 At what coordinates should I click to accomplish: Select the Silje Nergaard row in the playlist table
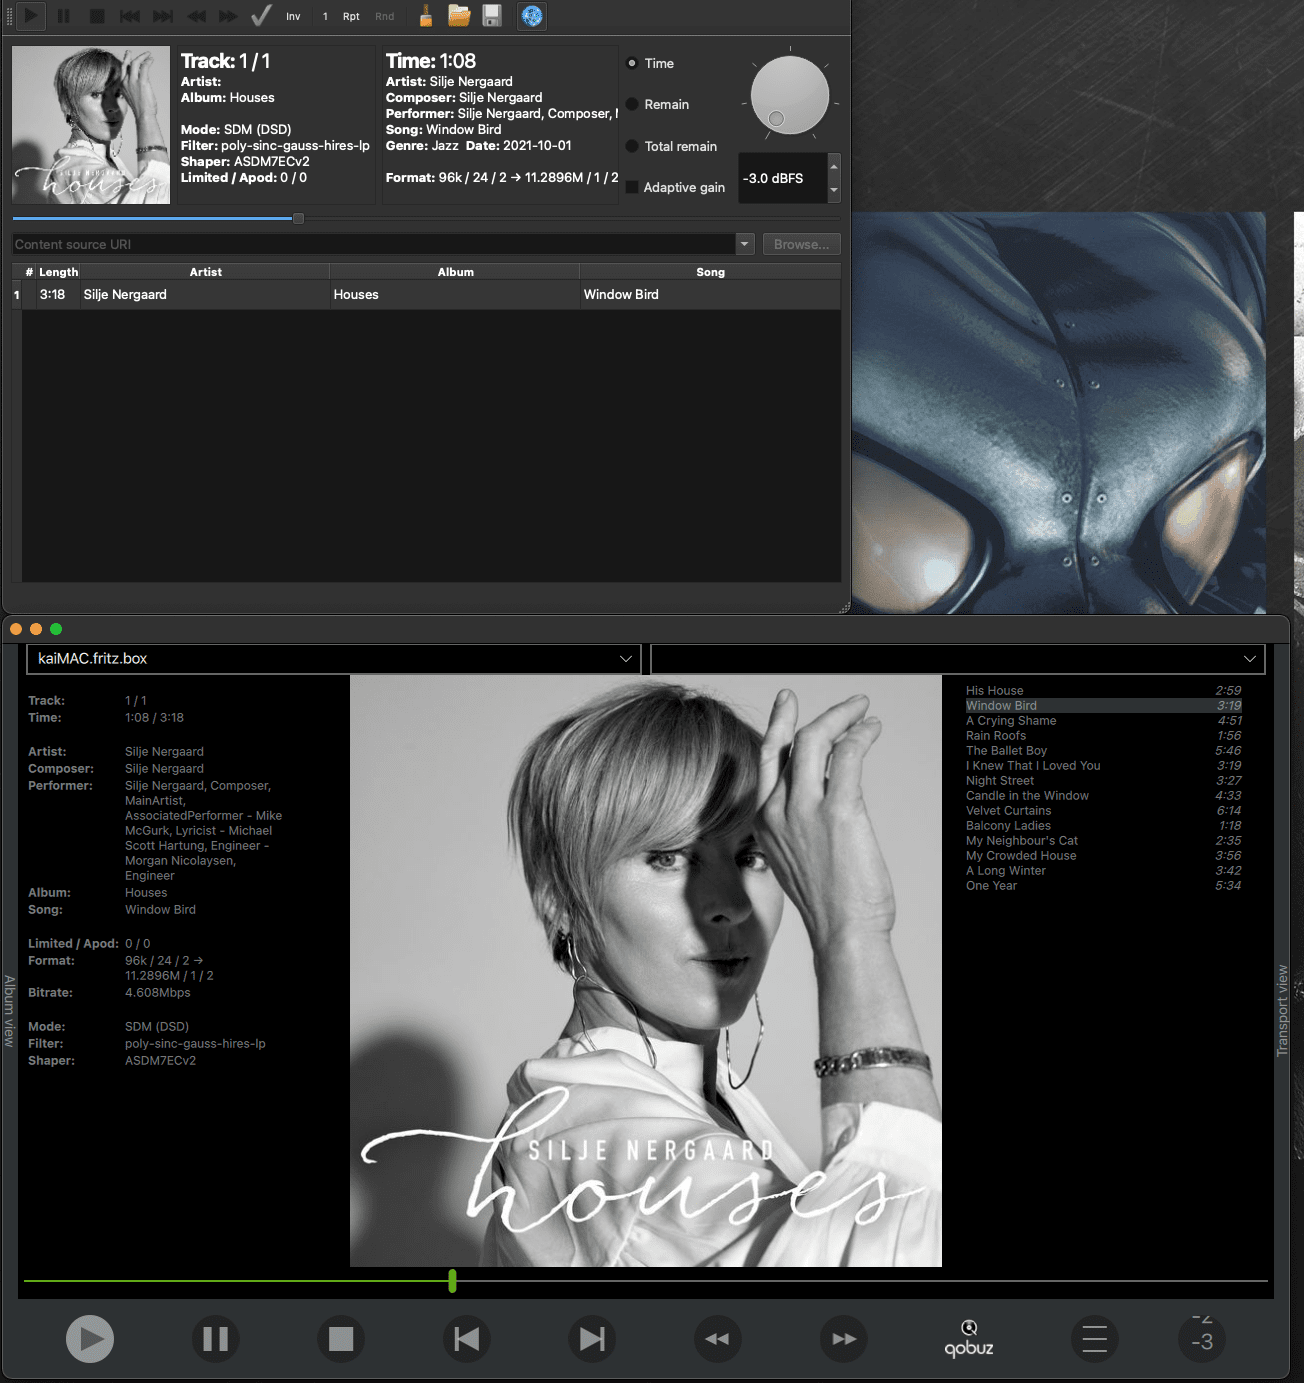tap(426, 294)
